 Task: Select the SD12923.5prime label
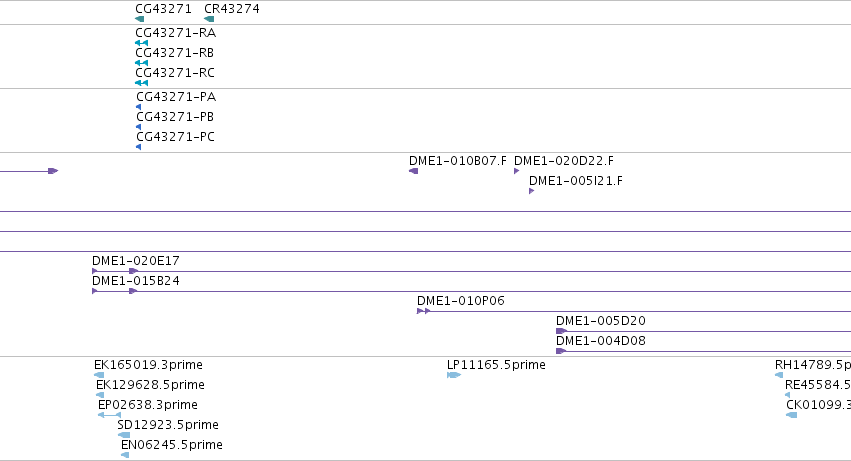pos(168,425)
